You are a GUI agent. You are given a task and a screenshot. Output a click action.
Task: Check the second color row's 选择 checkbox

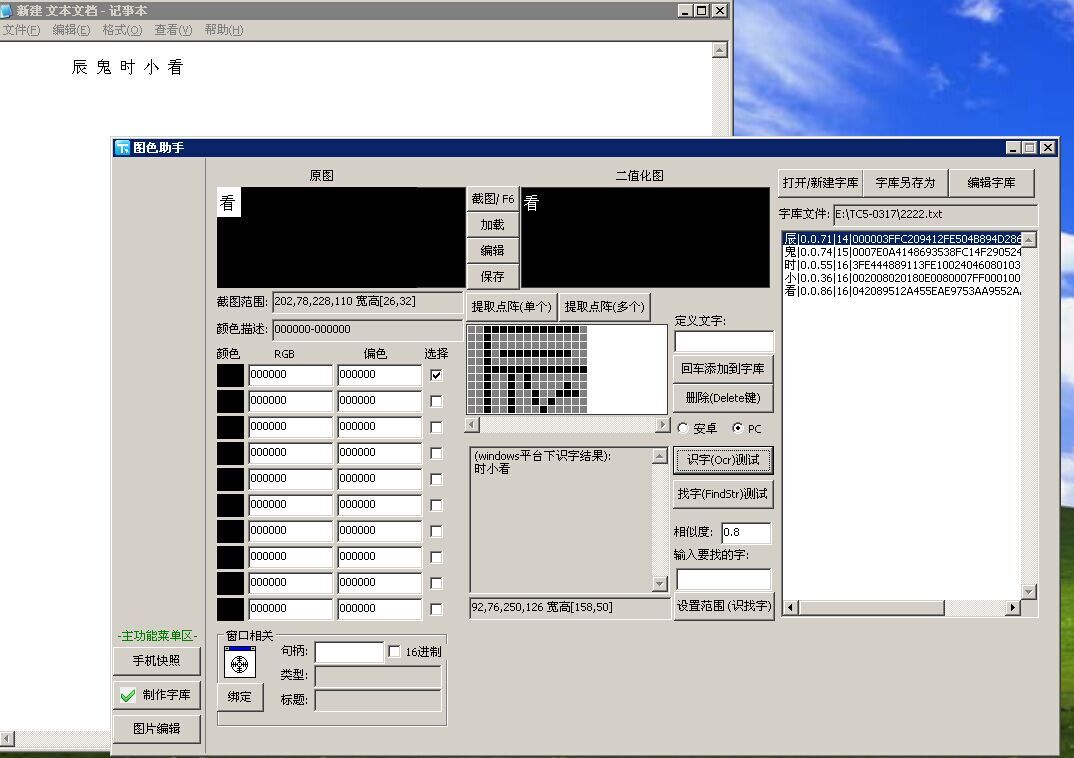[x=436, y=401]
